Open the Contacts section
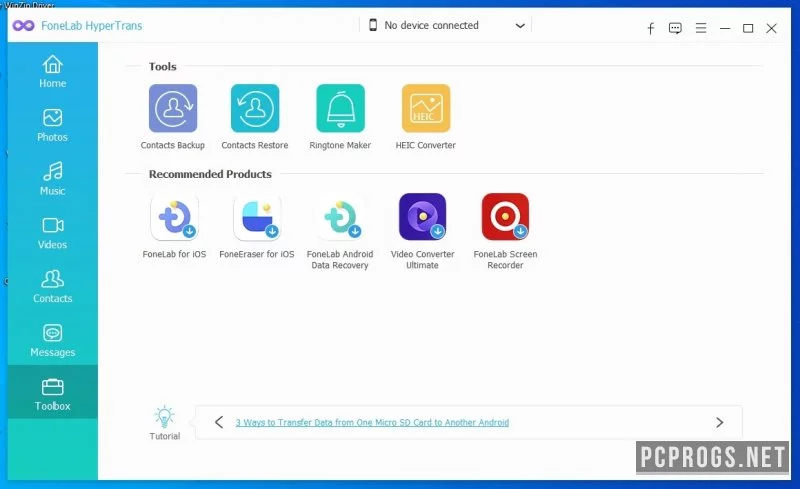This screenshot has width=800, height=489. [53, 286]
